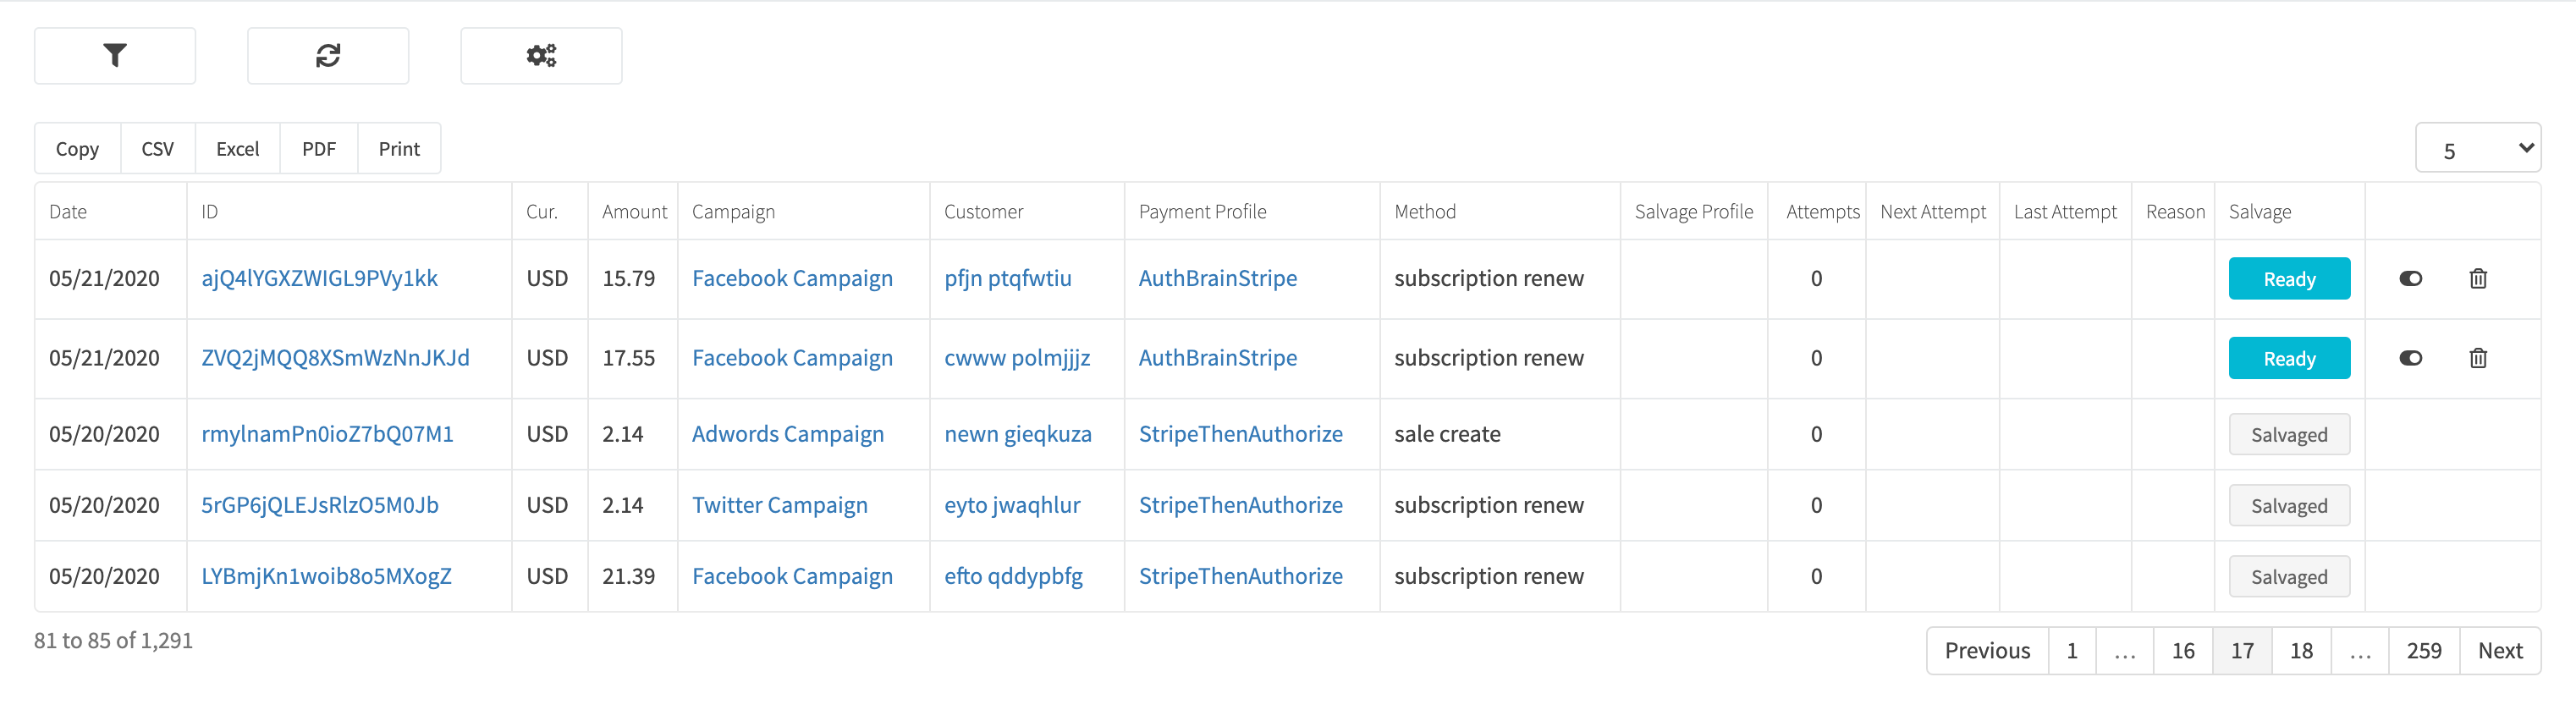Click the Ready button for customer pfjn ptqfwtiu
The image size is (2576, 721).
[2289, 279]
